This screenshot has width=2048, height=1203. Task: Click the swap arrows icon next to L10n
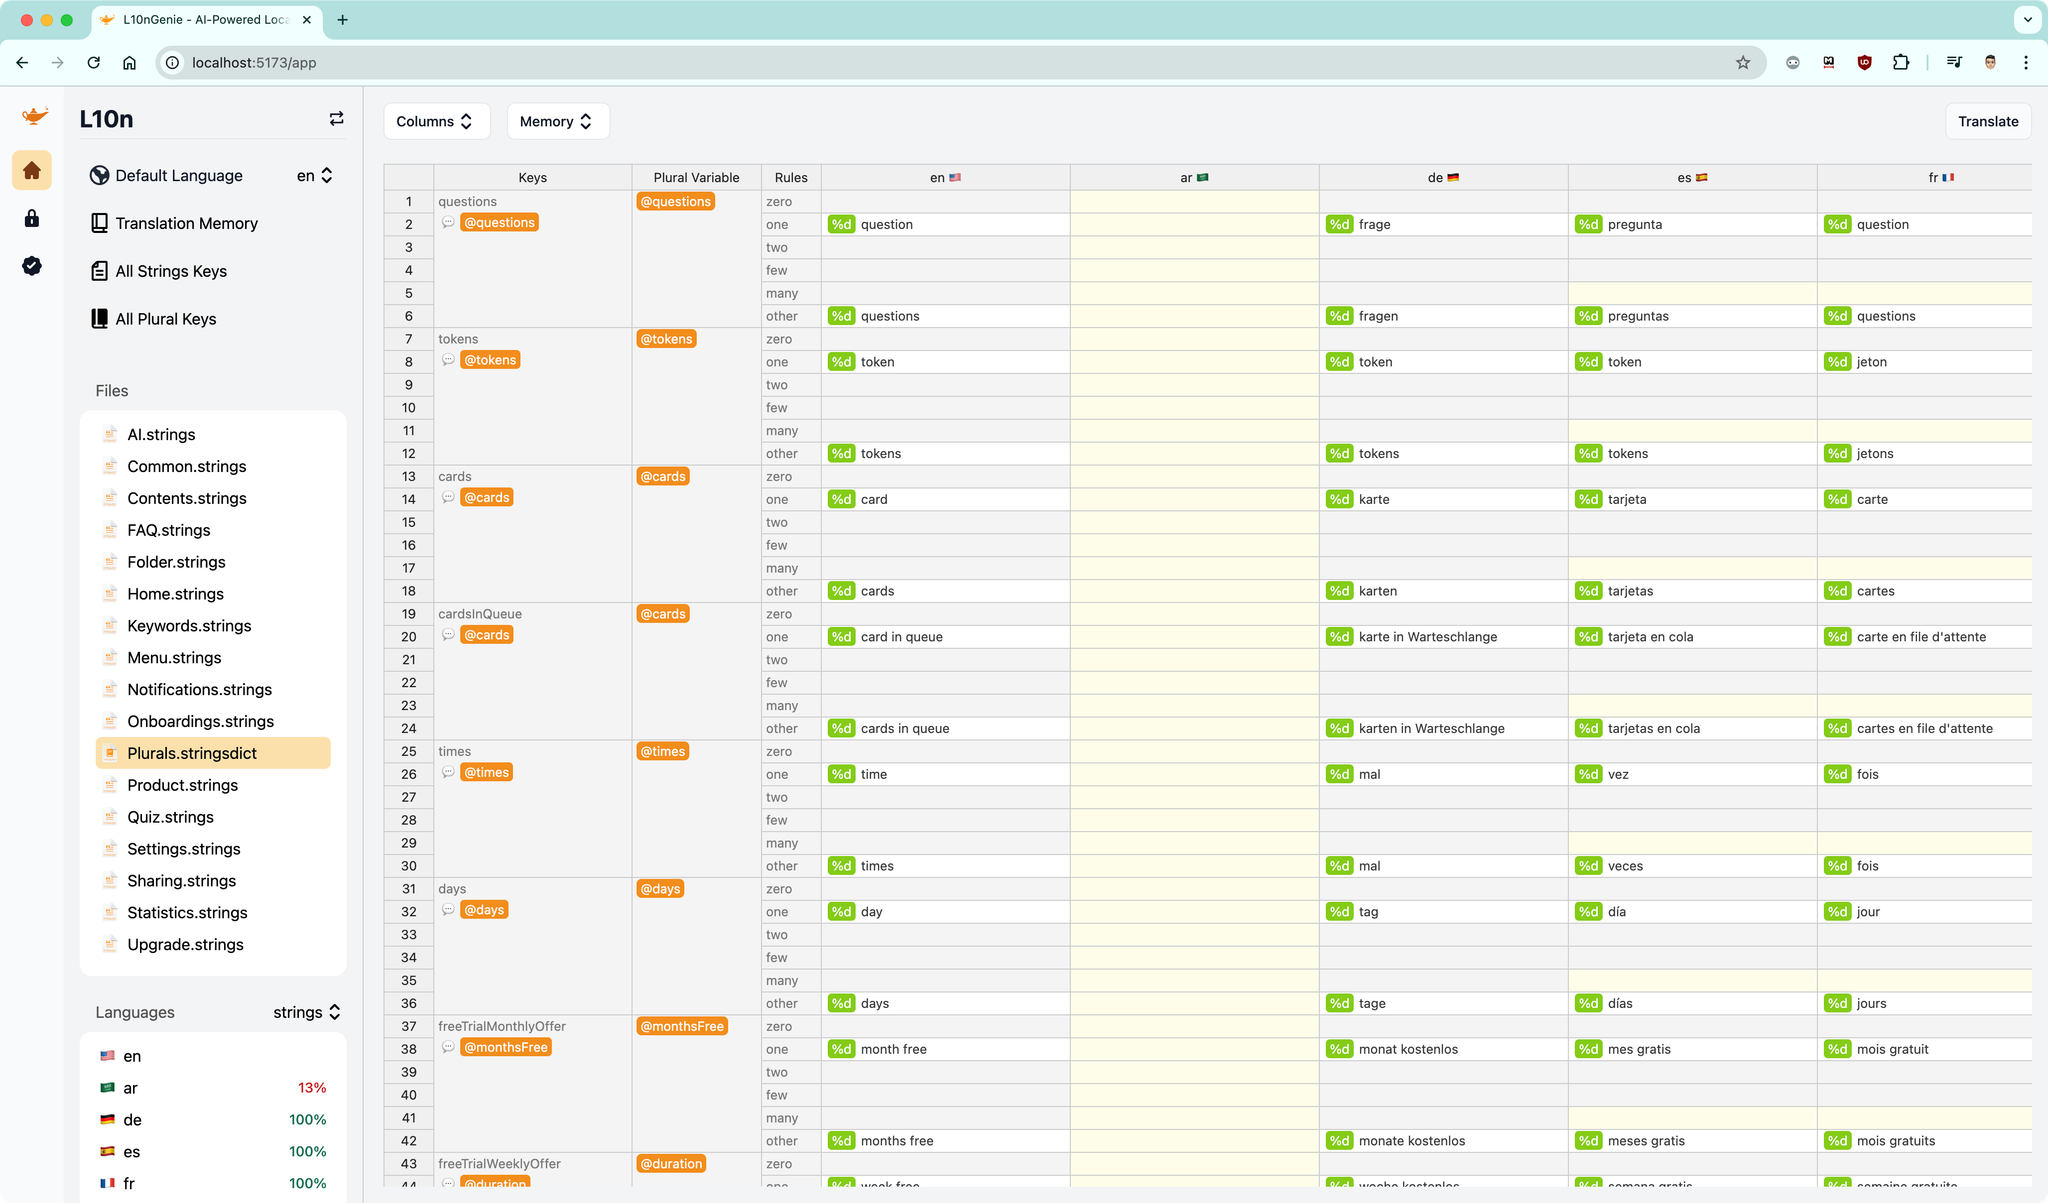[336, 119]
